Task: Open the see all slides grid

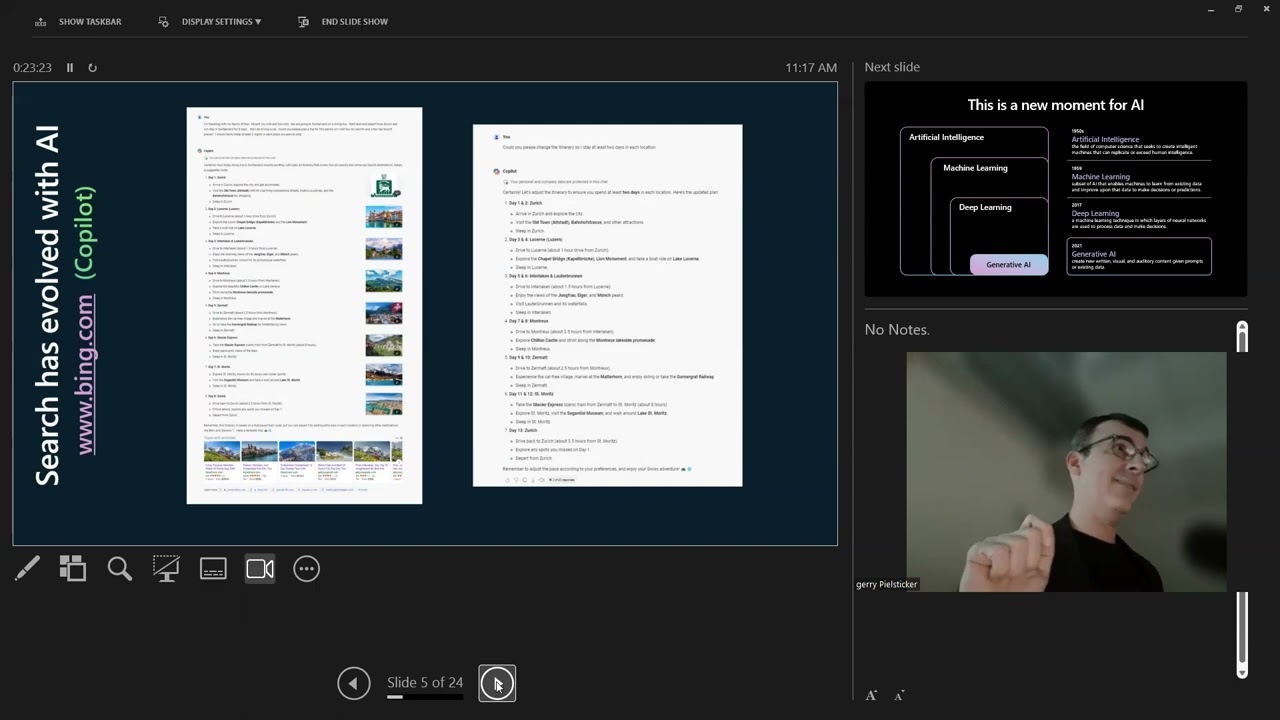Action: [73, 569]
